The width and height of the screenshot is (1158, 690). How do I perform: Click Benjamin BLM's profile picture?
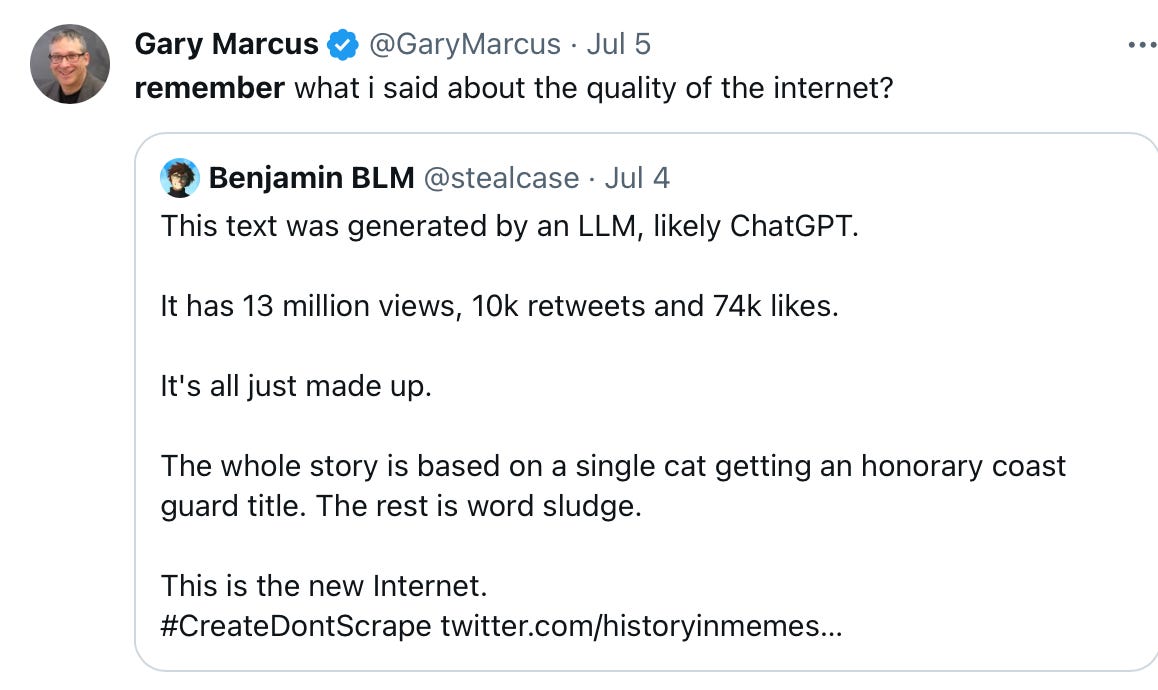tap(180, 178)
